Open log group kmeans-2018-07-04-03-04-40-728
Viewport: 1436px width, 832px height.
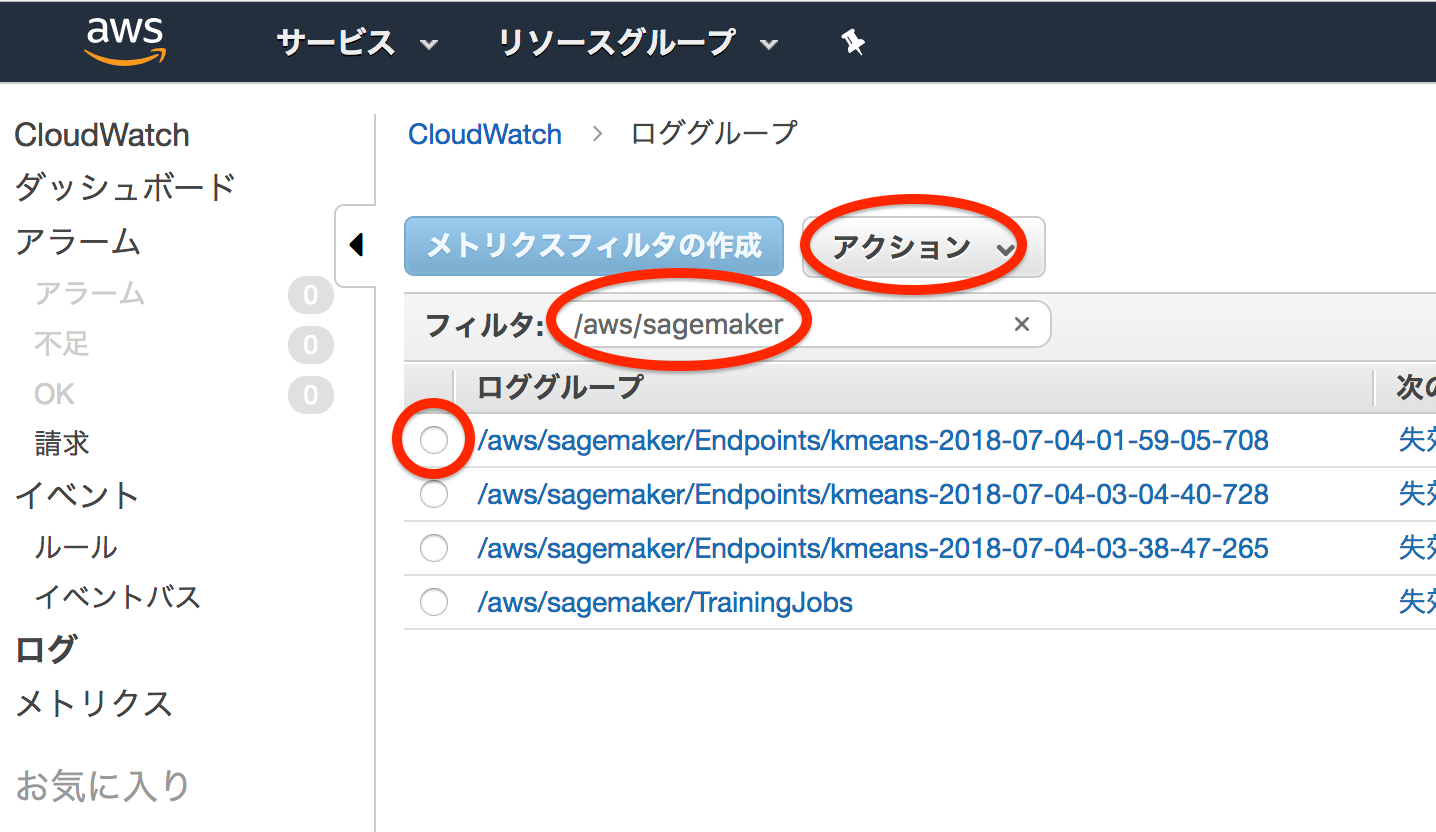(873, 494)
